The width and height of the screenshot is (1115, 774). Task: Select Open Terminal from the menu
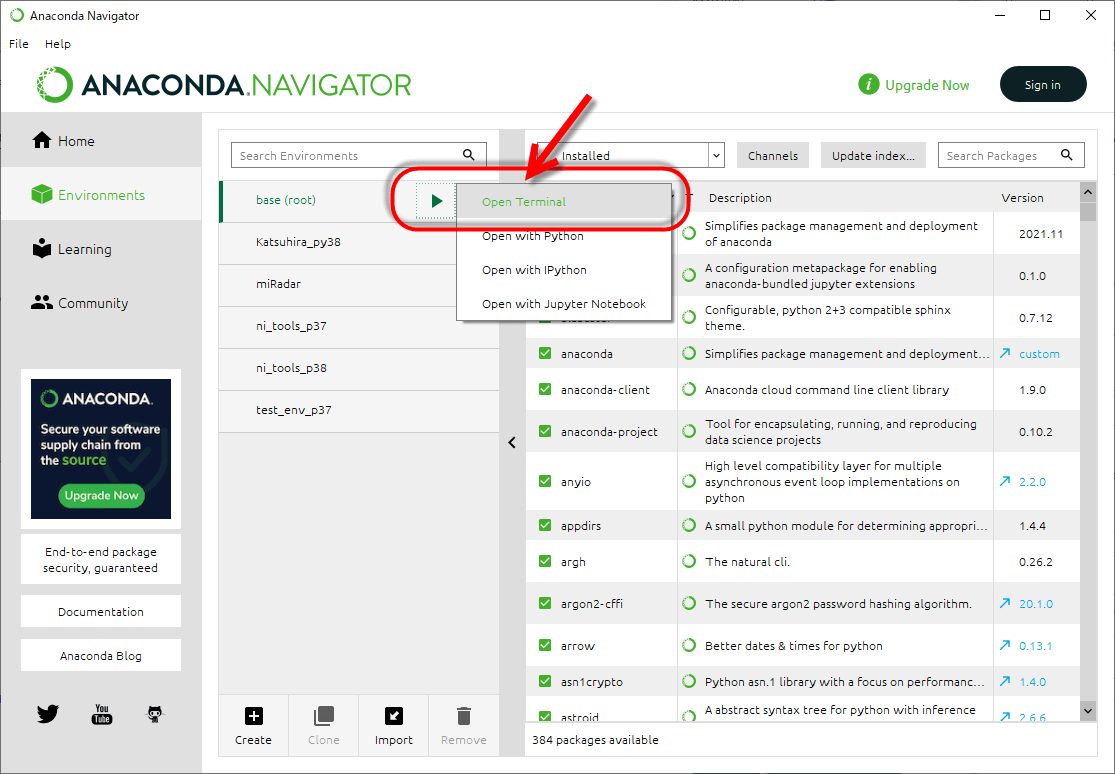coord(564,202)
